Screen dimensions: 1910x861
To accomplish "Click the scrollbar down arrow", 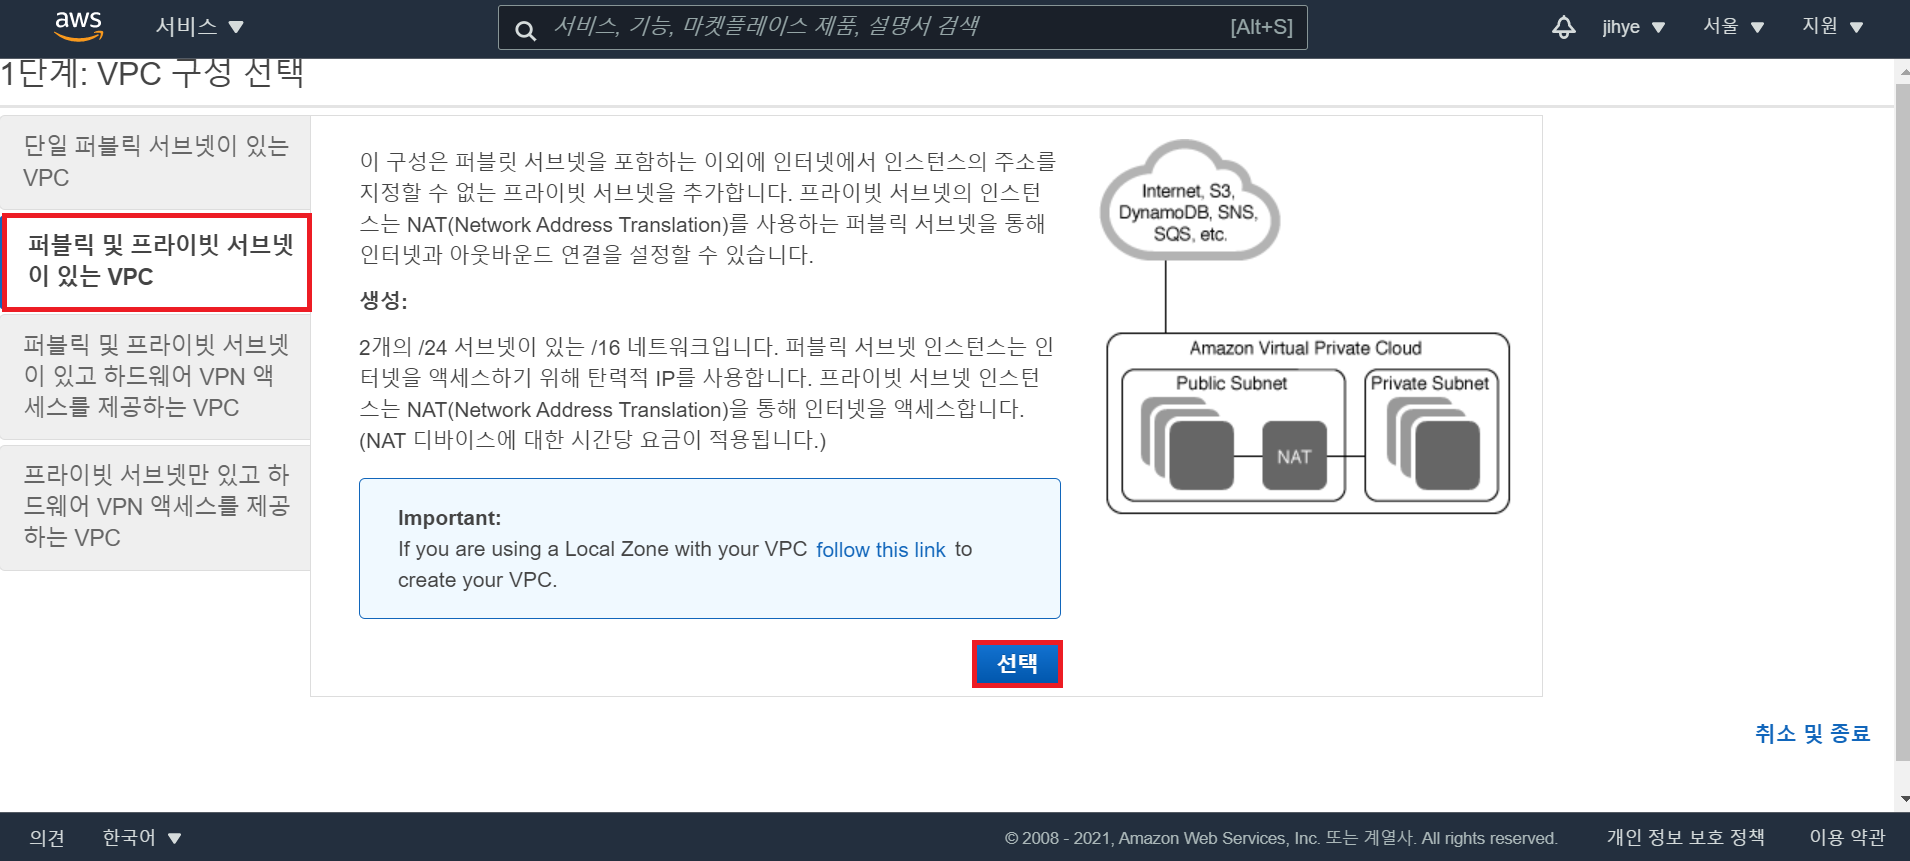I will 1903,799.
